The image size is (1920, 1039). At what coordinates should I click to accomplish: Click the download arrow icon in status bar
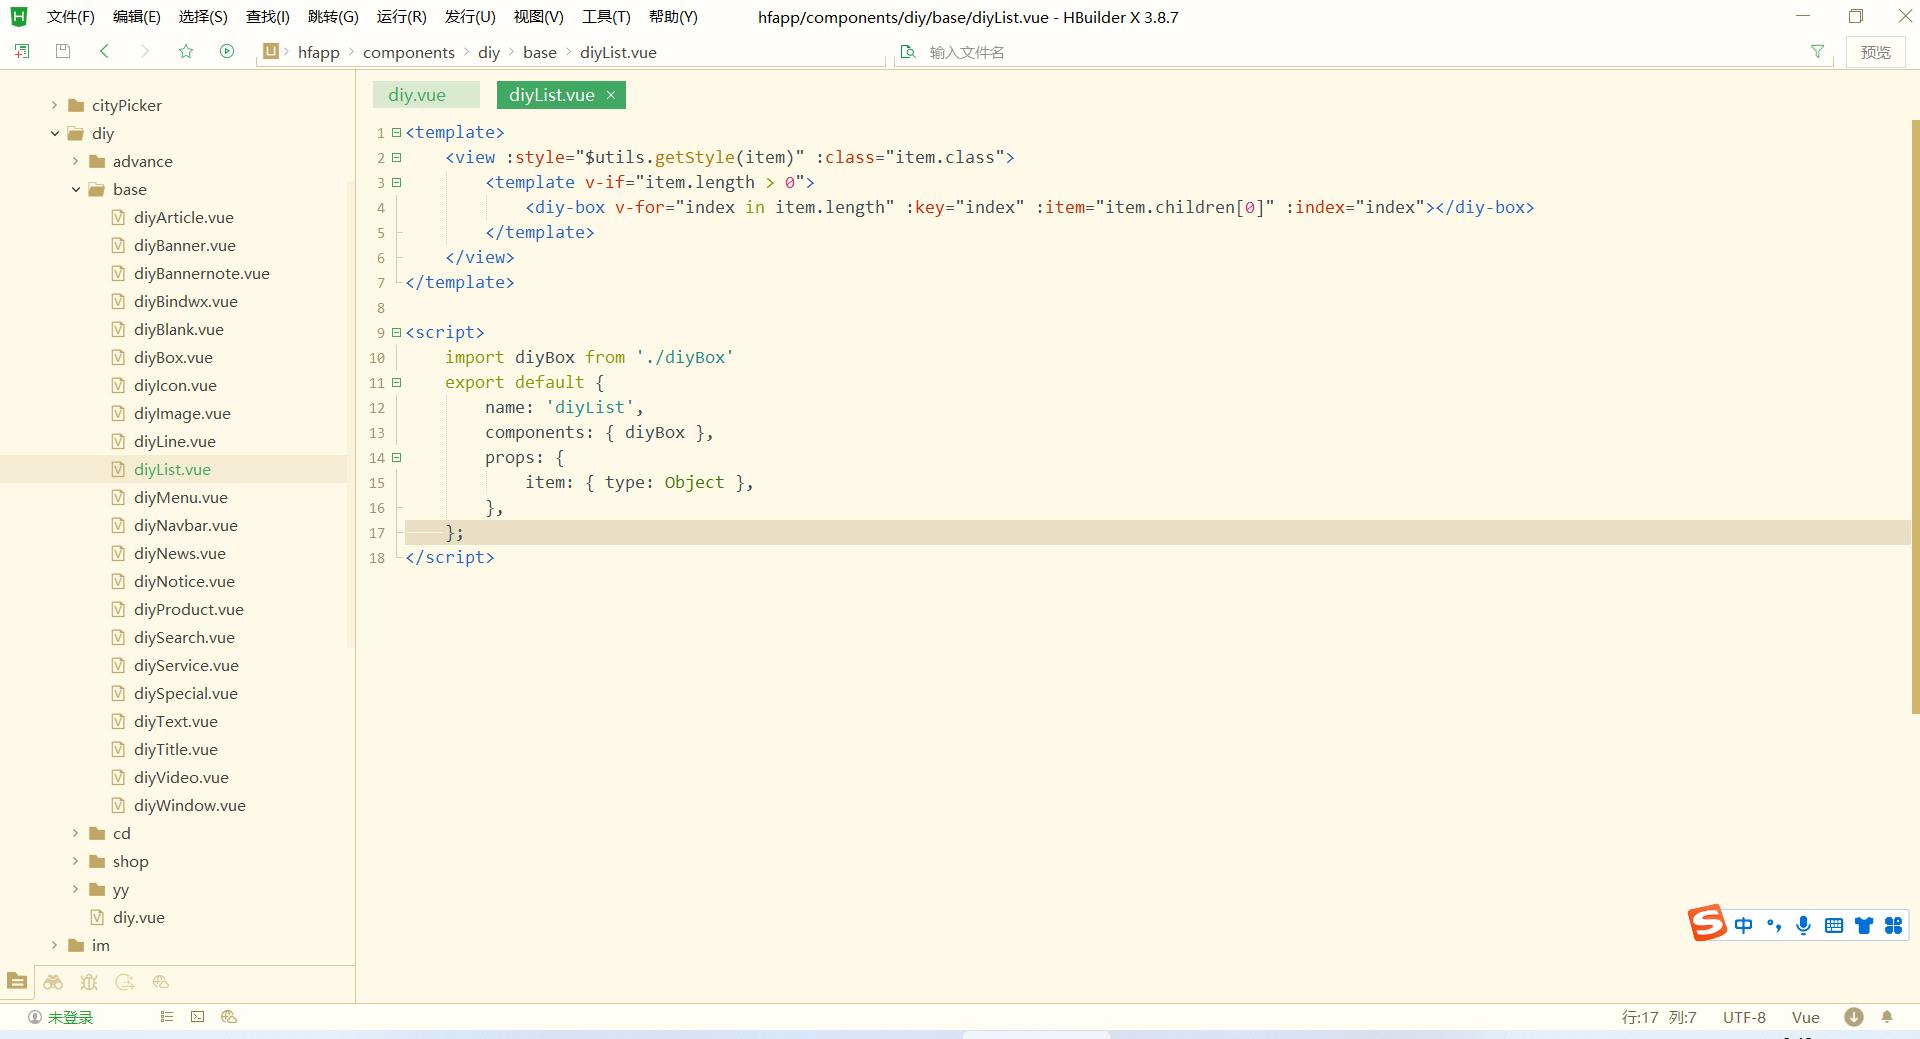1853,1017
